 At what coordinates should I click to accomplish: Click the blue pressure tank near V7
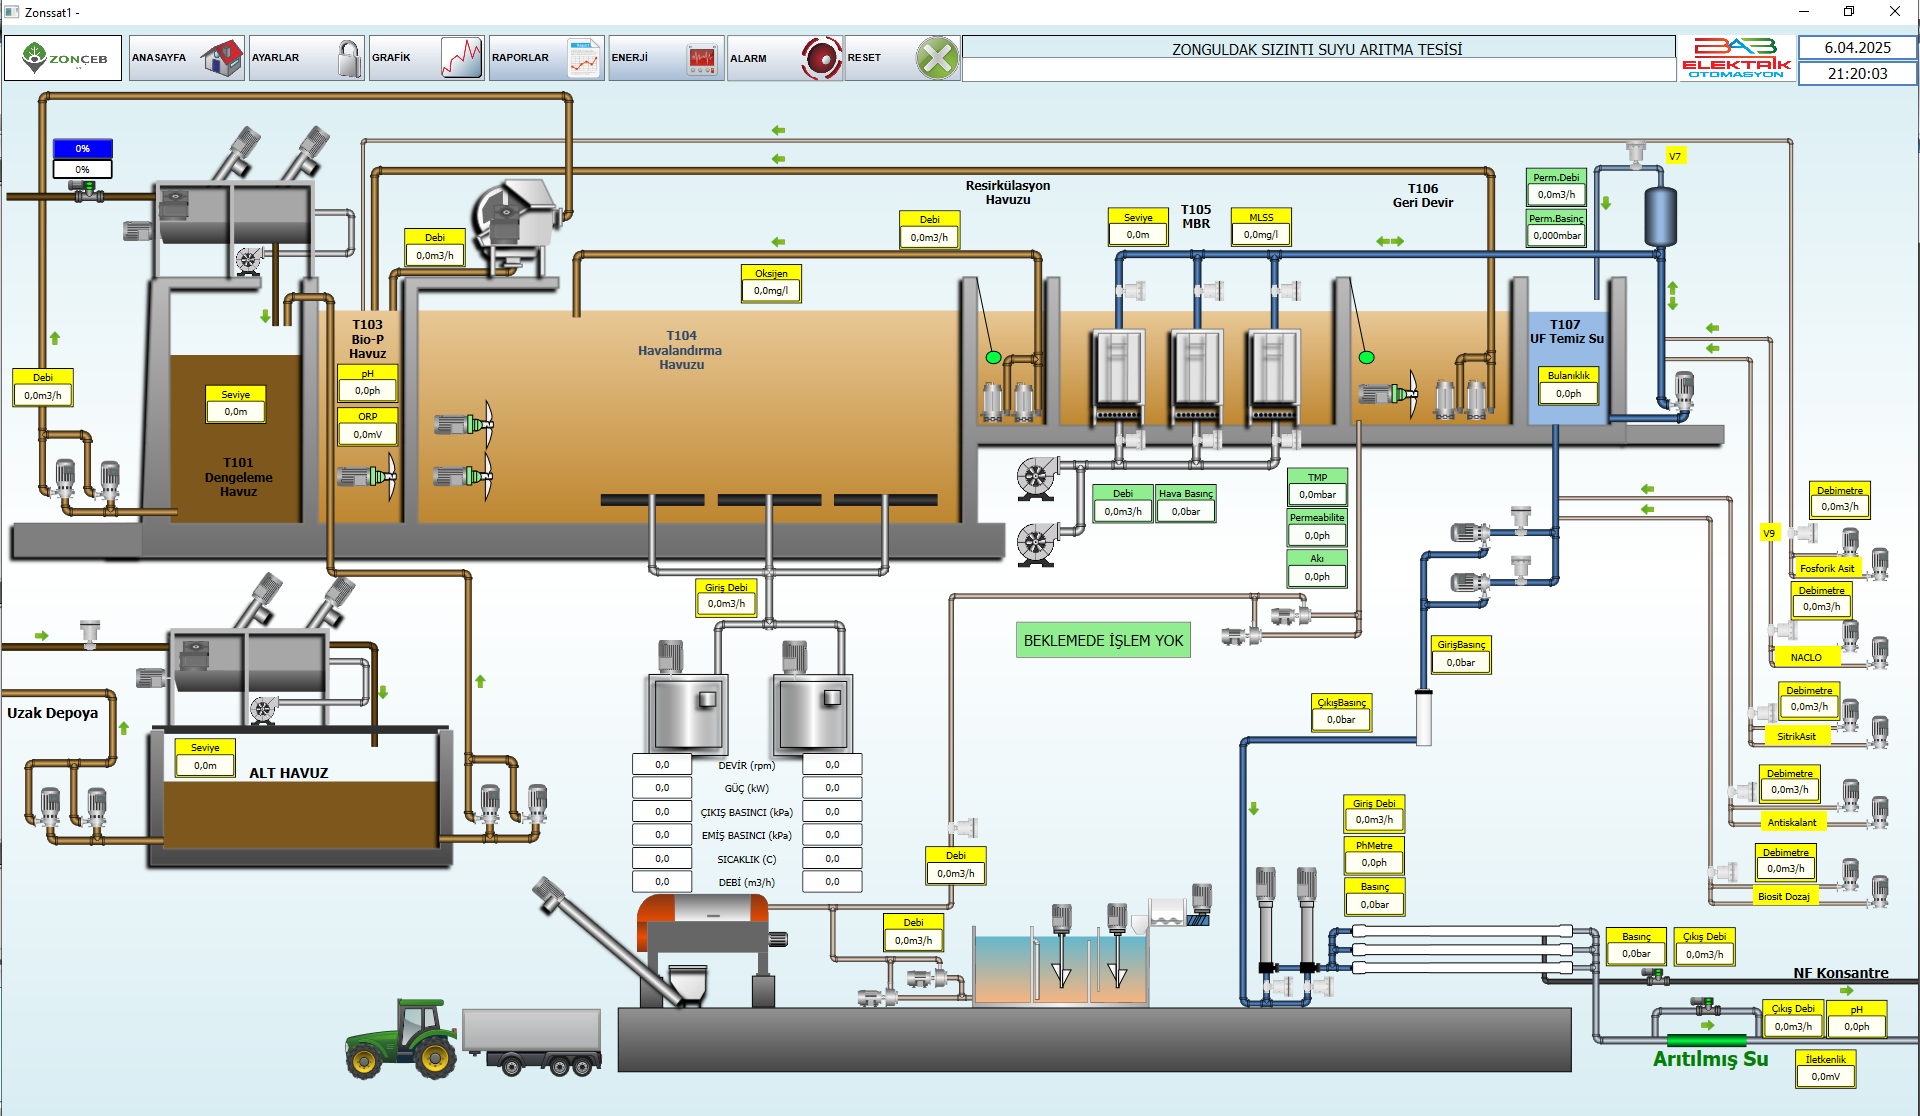pyautogui.click(x=1660, y=215)
